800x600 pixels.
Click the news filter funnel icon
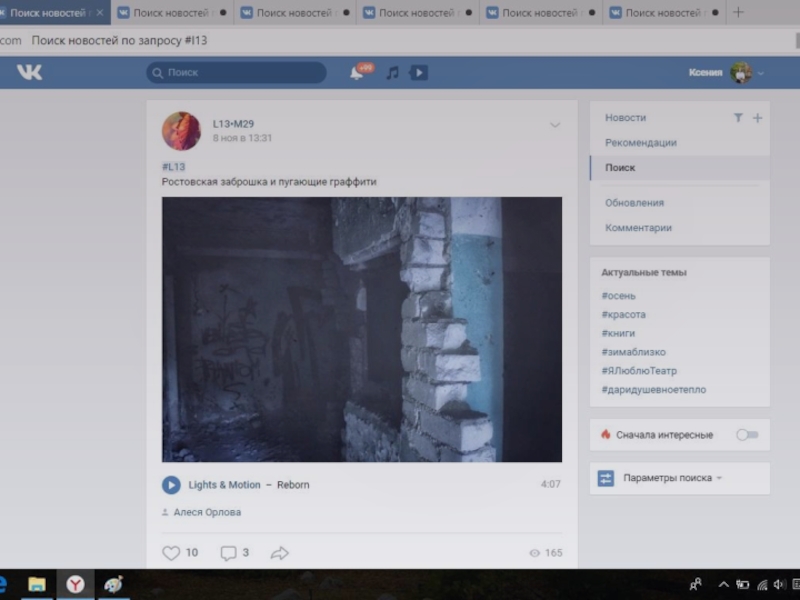tap(738, 118)
